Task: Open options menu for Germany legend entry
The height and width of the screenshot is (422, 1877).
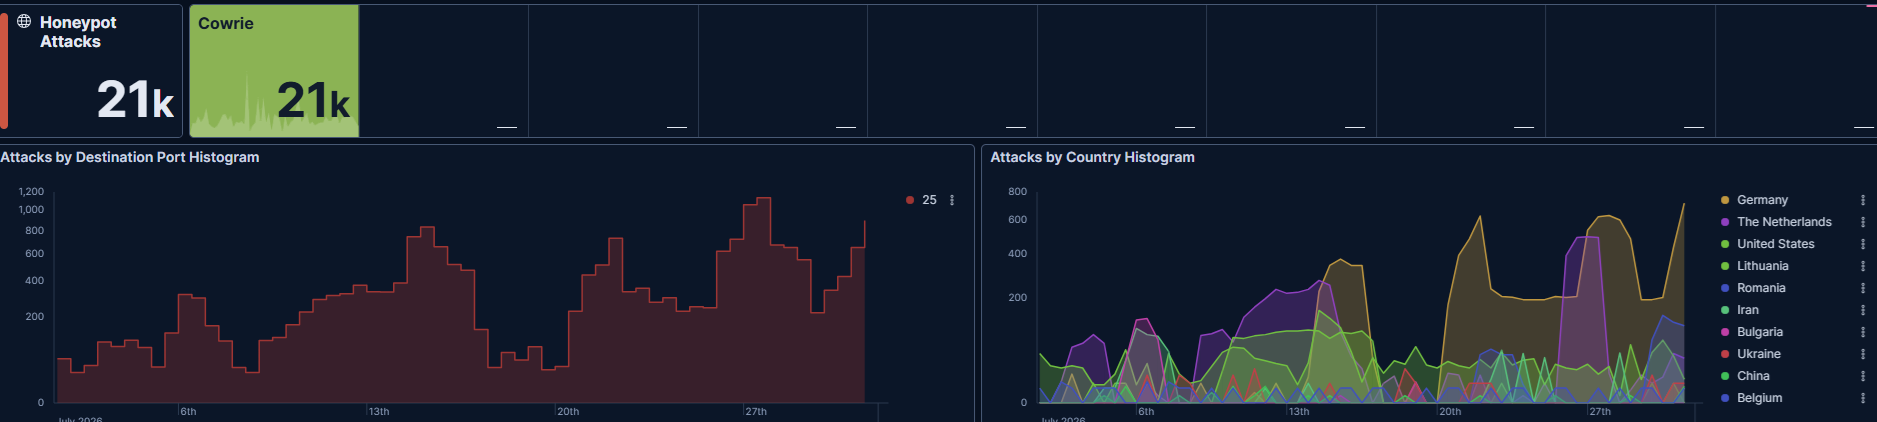Action: [1863, 200]
